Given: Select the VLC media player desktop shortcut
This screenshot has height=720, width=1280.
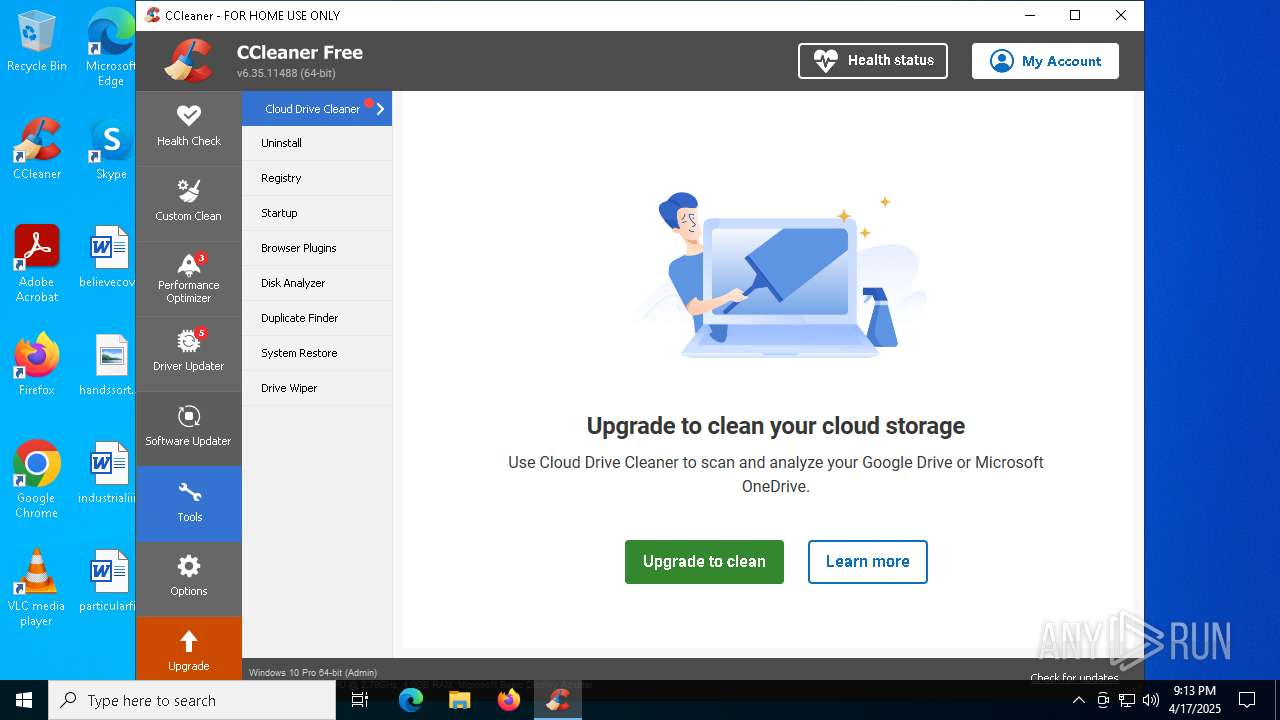Looking at the screenshot, I should click(x=37, y=587).
